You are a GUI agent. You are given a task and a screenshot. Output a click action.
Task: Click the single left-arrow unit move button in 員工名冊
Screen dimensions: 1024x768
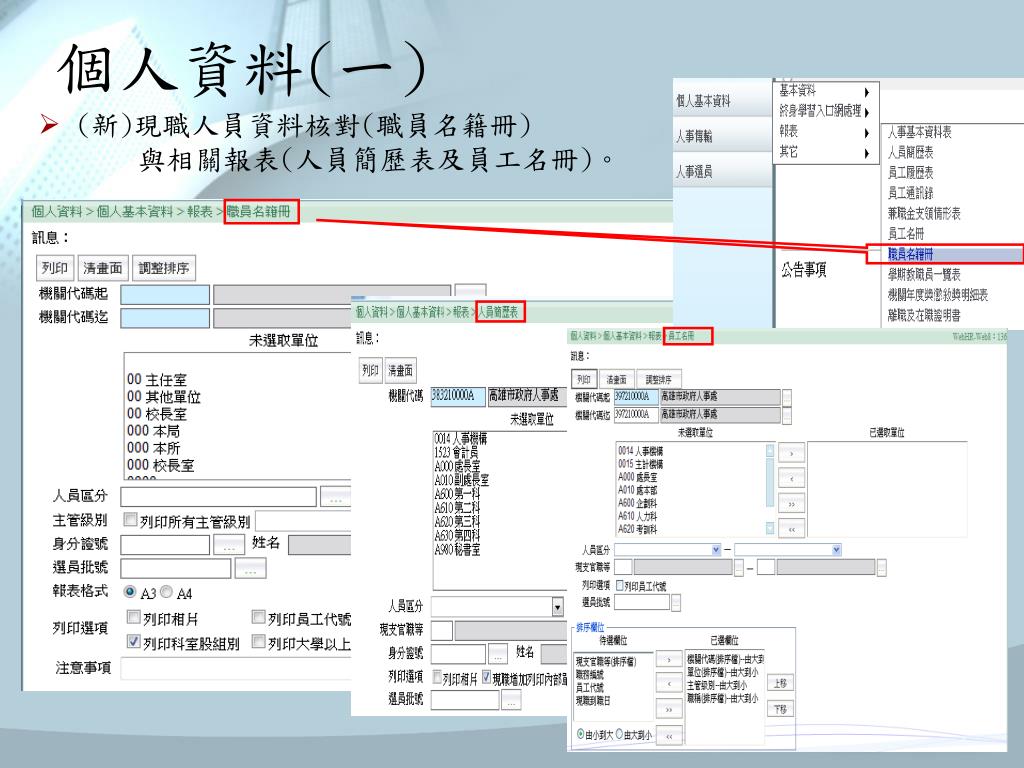click(792, 478)
